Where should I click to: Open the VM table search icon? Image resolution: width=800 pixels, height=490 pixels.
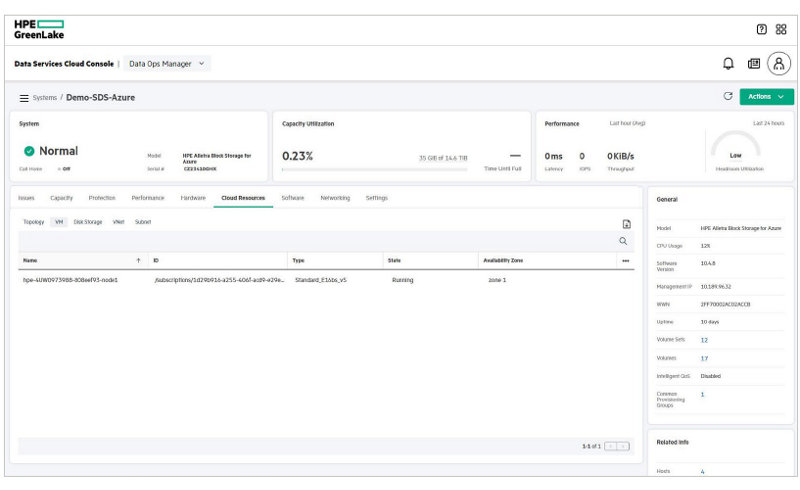(x=623, y=241)
